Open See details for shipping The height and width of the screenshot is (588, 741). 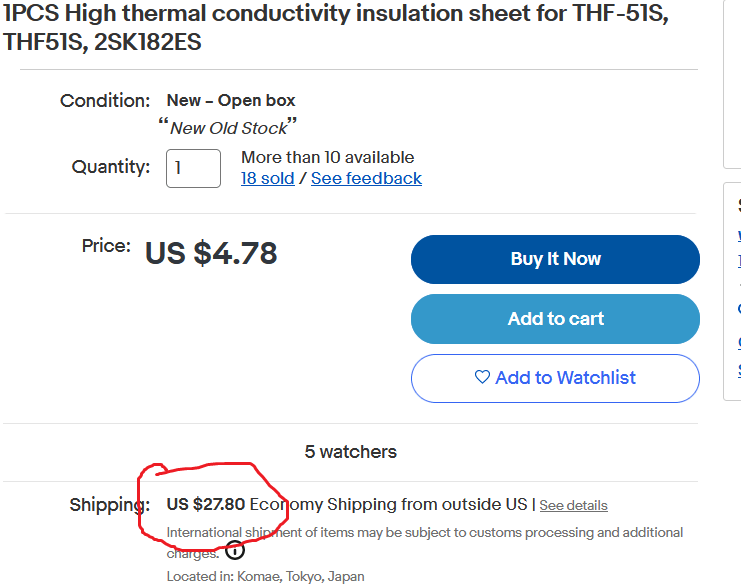[573, 505]
